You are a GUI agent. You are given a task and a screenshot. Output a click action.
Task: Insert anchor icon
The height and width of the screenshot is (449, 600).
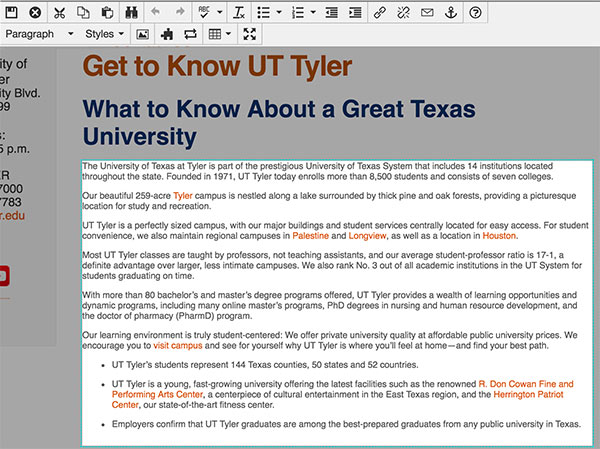[451, 13]
